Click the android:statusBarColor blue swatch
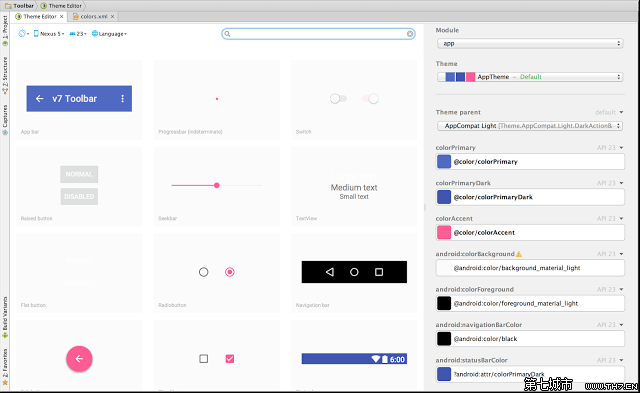640x393 pixels. pos(444,374)
